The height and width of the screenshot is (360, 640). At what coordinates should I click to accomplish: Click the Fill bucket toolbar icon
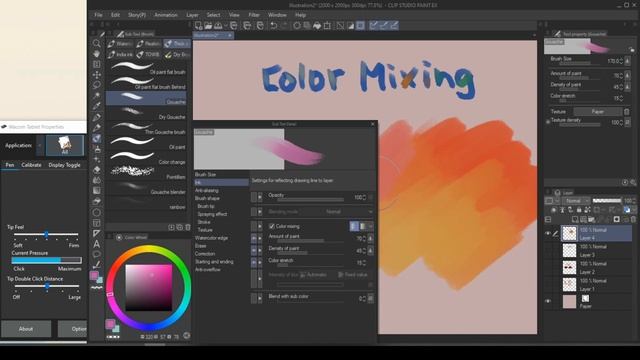pos(317,26)
